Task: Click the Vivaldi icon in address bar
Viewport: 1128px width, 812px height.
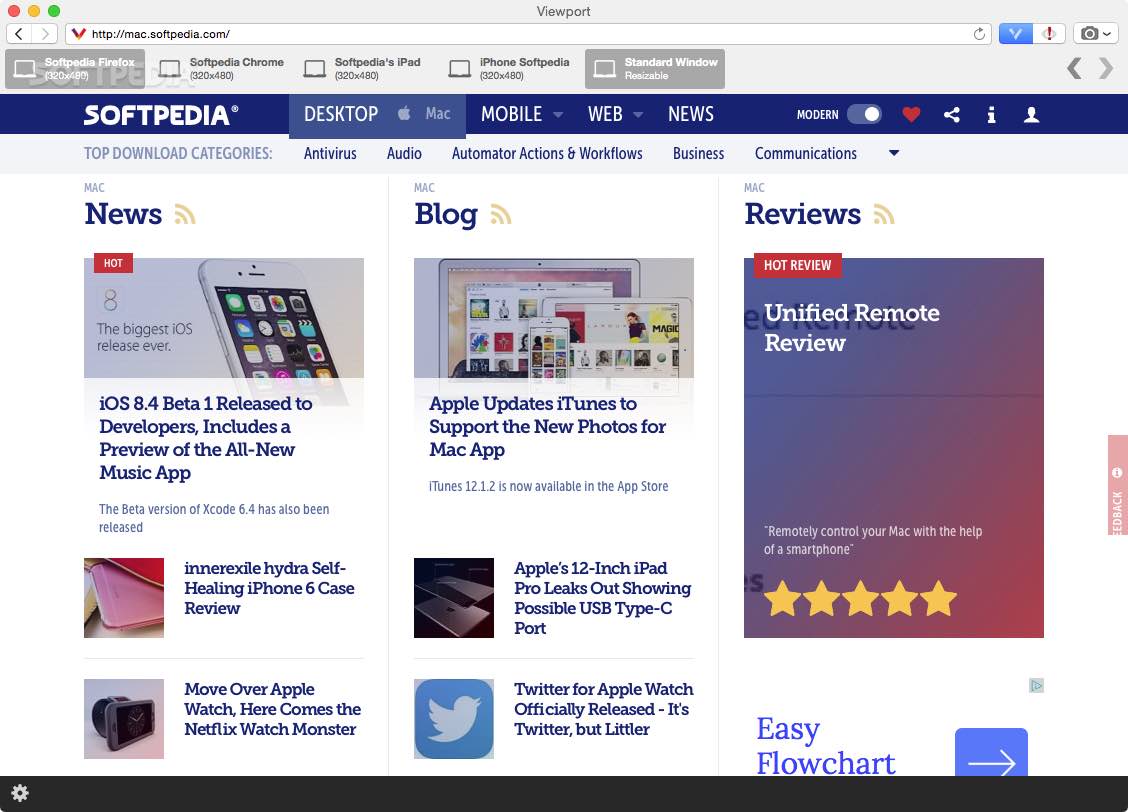Action: [x=78, y=34]
